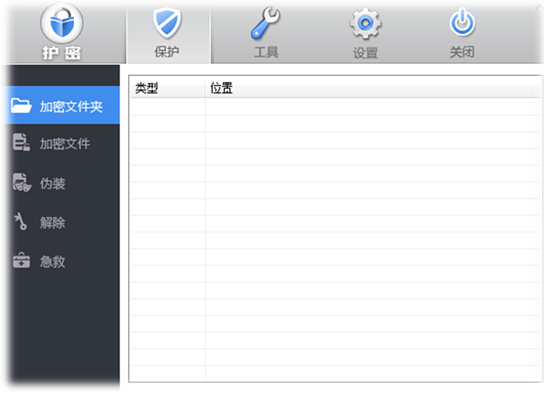Choose 伪装 text in the sidebar
This screenshot has width=544, height=401.
pyautogui.click(x=52, y=184)
